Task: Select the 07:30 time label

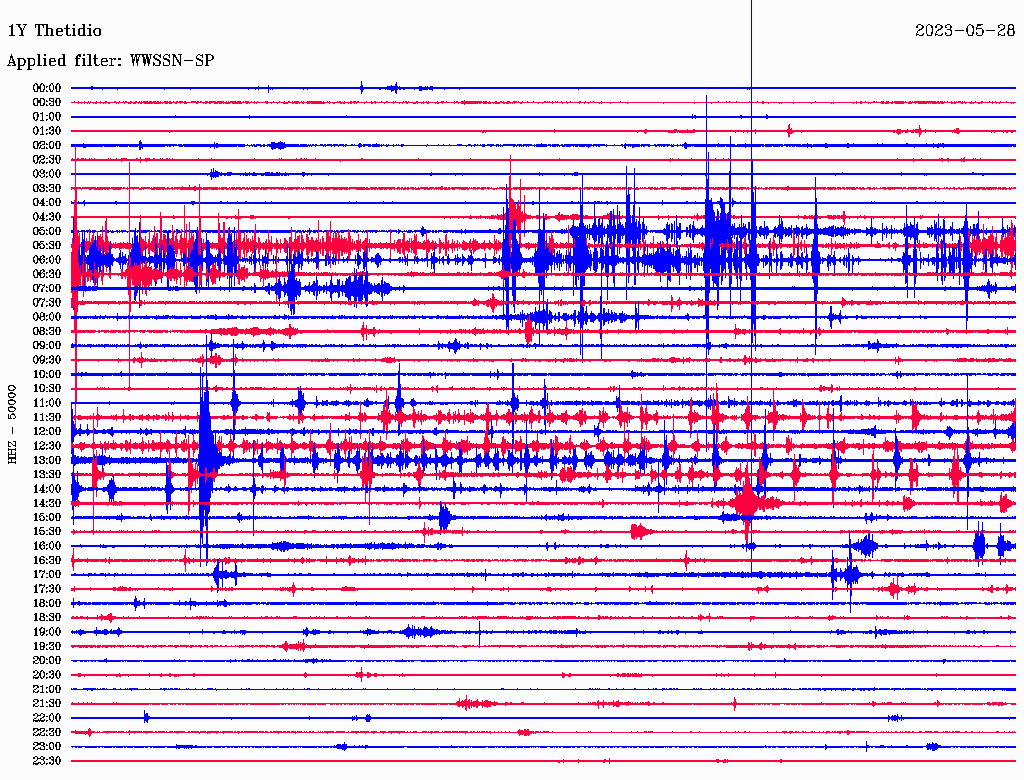Action: (x=47, y=303)
